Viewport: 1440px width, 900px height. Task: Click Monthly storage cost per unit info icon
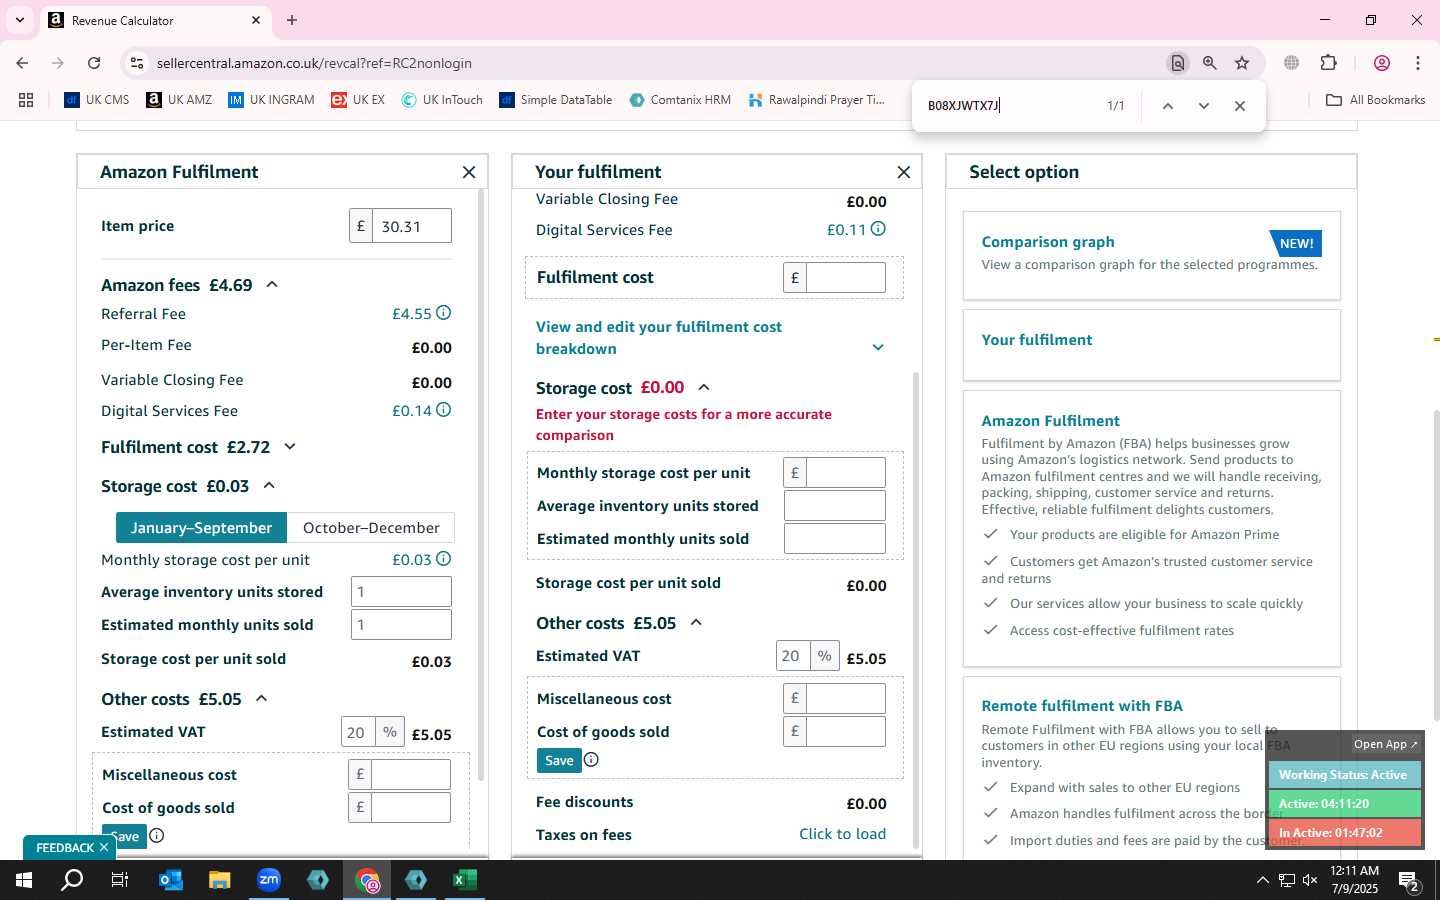click(x=444, y=559)
